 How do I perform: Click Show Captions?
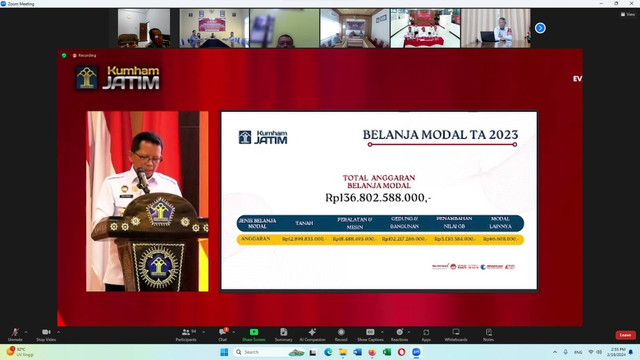370,335
